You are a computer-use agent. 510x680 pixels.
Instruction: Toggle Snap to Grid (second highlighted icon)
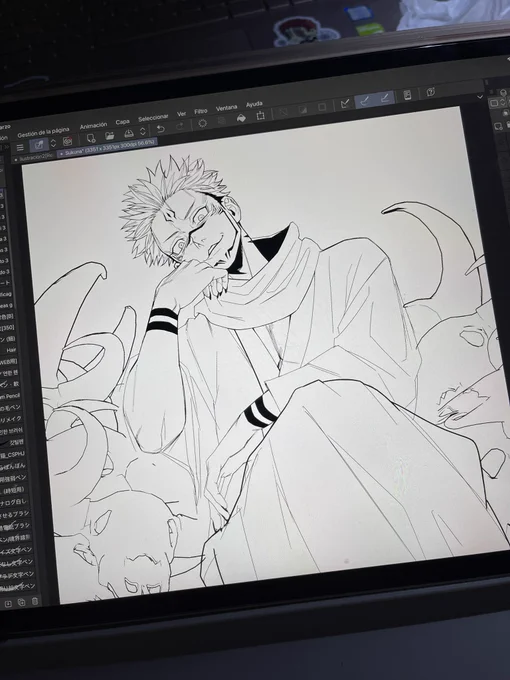[x=384, y=98]
